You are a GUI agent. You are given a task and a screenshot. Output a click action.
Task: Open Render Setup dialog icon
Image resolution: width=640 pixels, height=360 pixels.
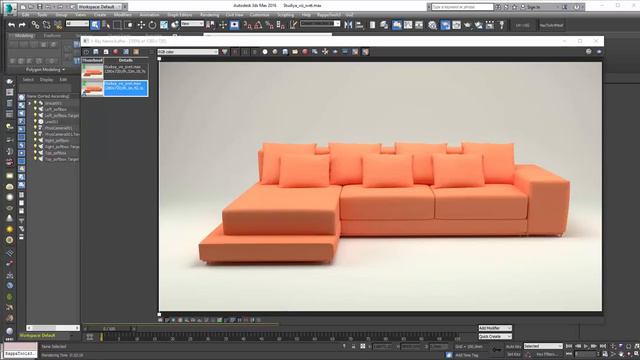[445, 25]
